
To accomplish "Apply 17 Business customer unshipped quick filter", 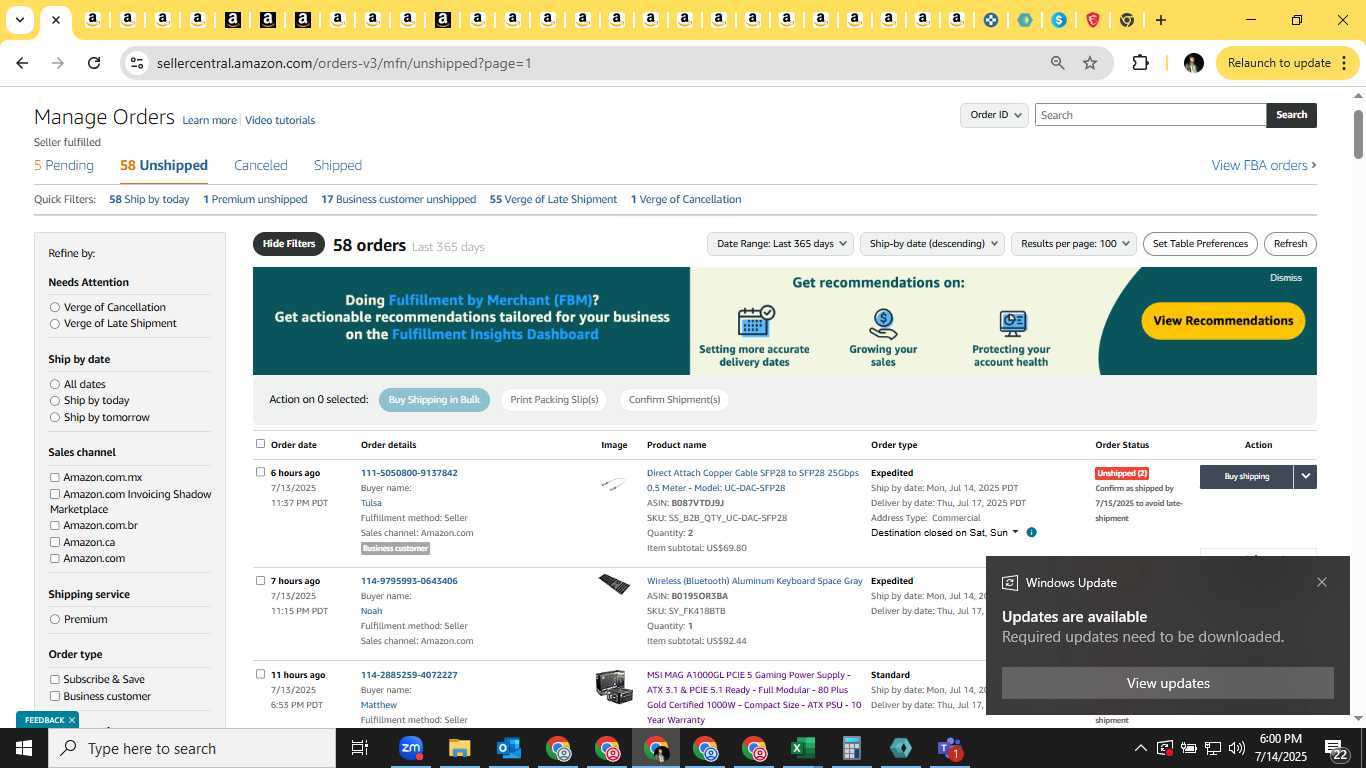I will [398, 199].
